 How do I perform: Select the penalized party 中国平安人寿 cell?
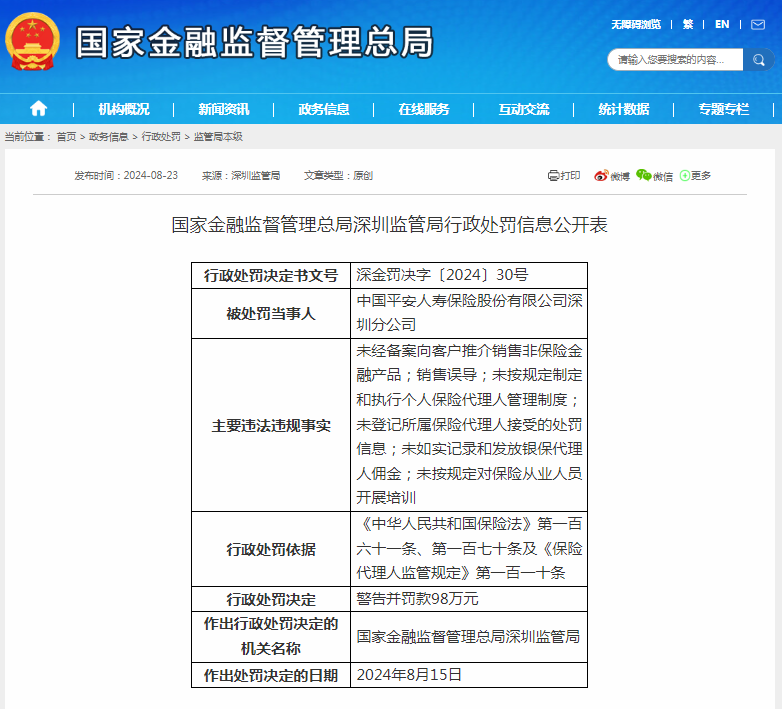point(469,313)
